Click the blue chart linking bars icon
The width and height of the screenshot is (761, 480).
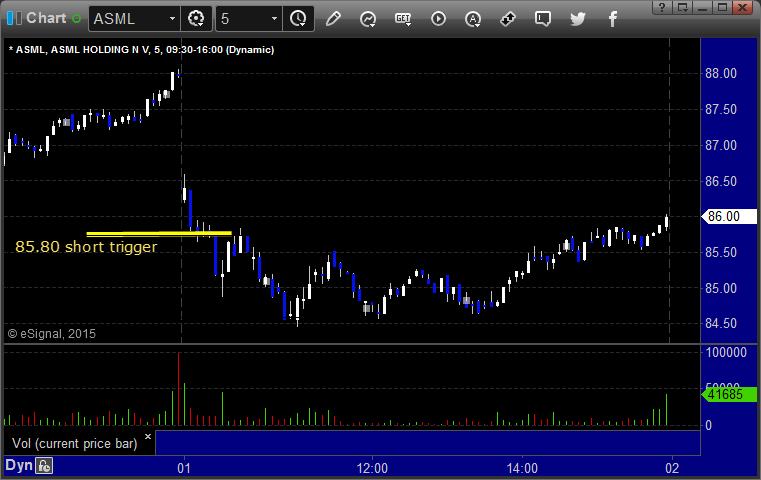click(x=14, y=18)
